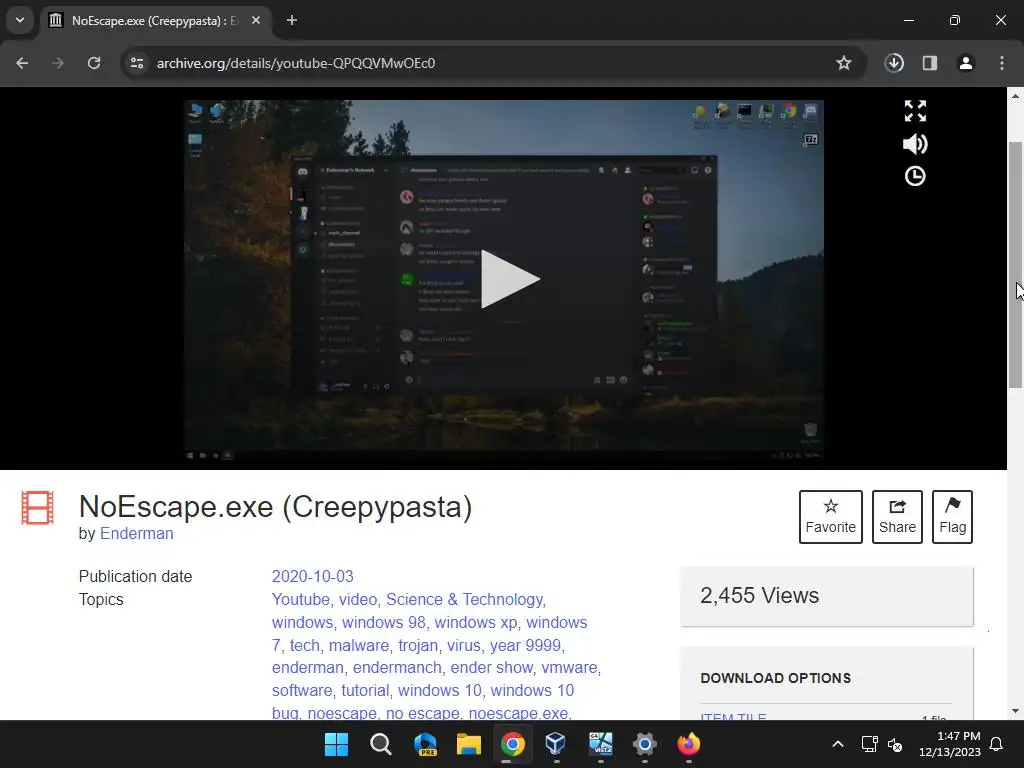
Task: Click the Favorite star button
Action: [x=831, y=517]
